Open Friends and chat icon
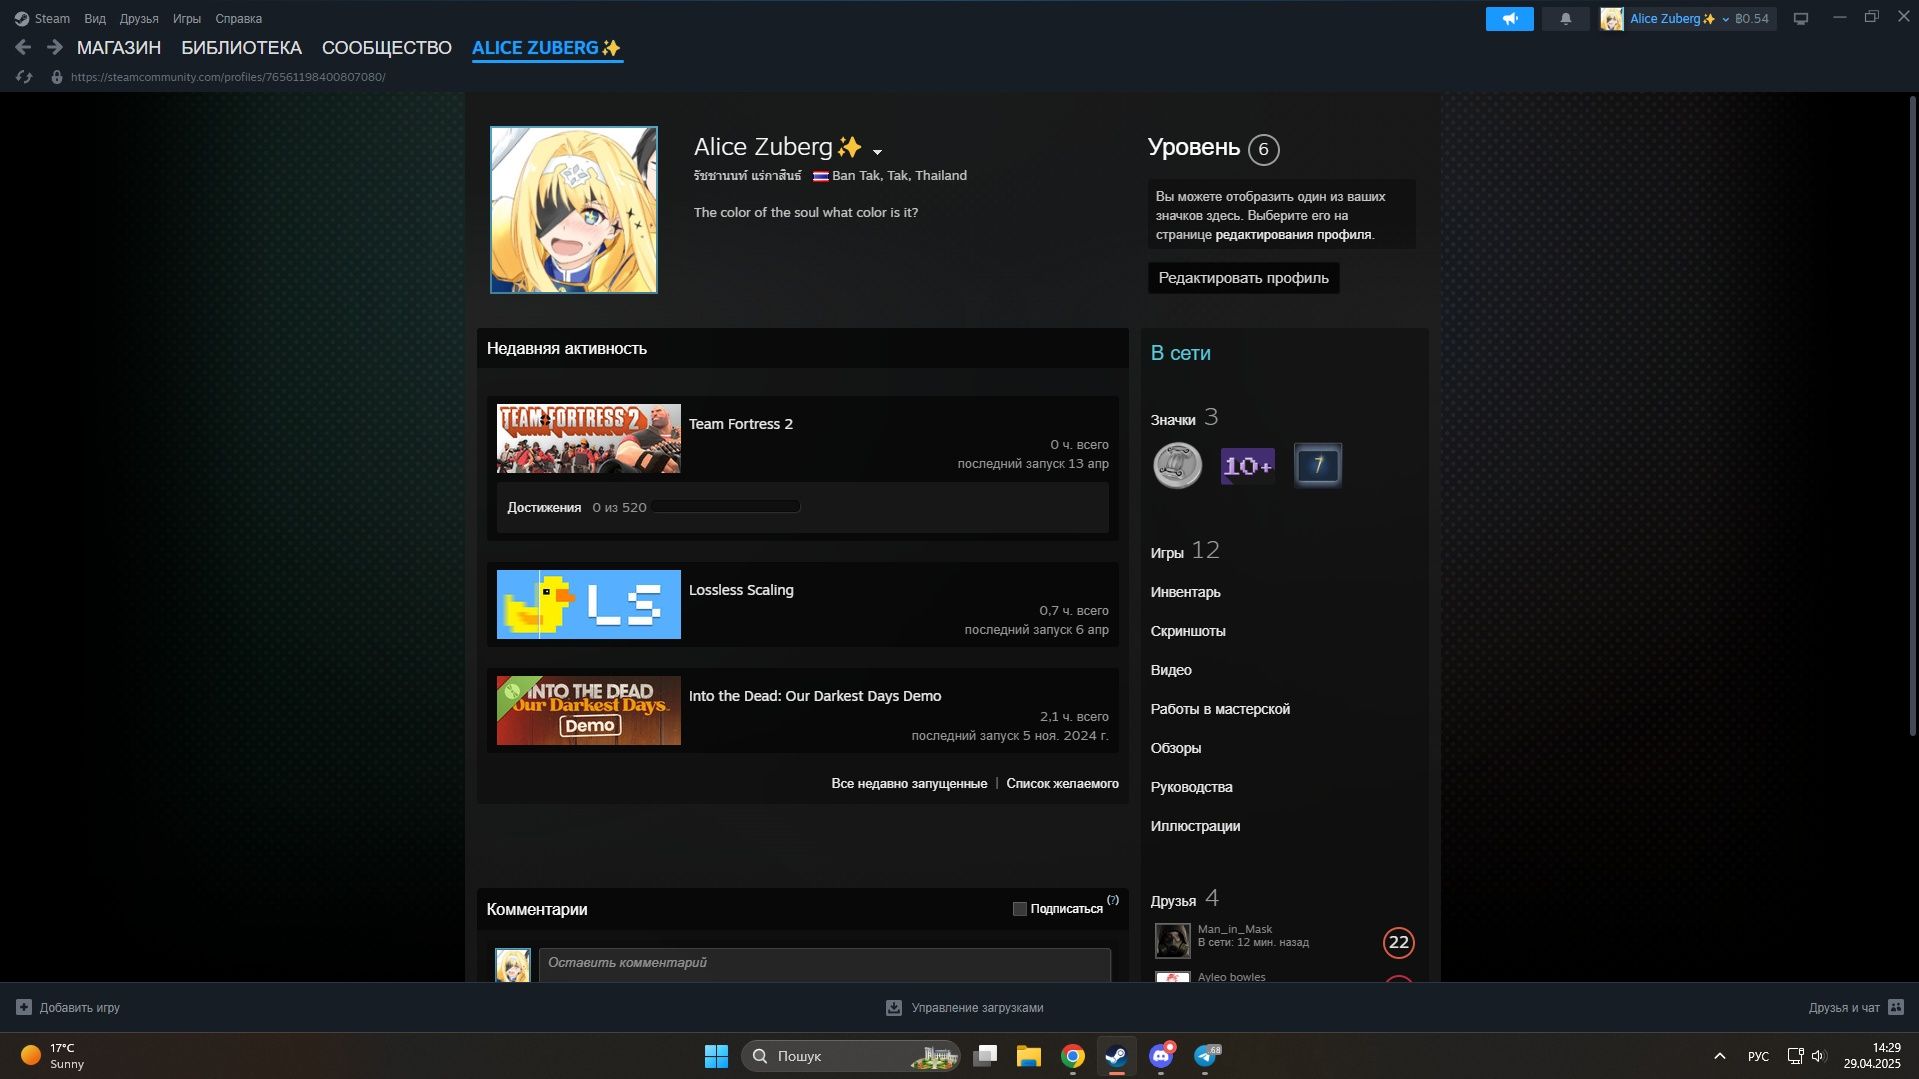The width and height of the screenshot is (1919, 1079). coord(1896,1007)
